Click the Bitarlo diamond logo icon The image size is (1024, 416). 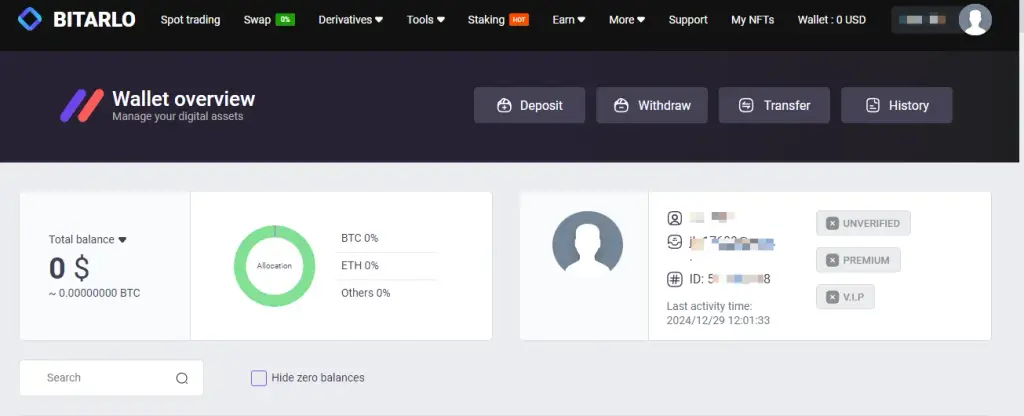coord(29,20)
